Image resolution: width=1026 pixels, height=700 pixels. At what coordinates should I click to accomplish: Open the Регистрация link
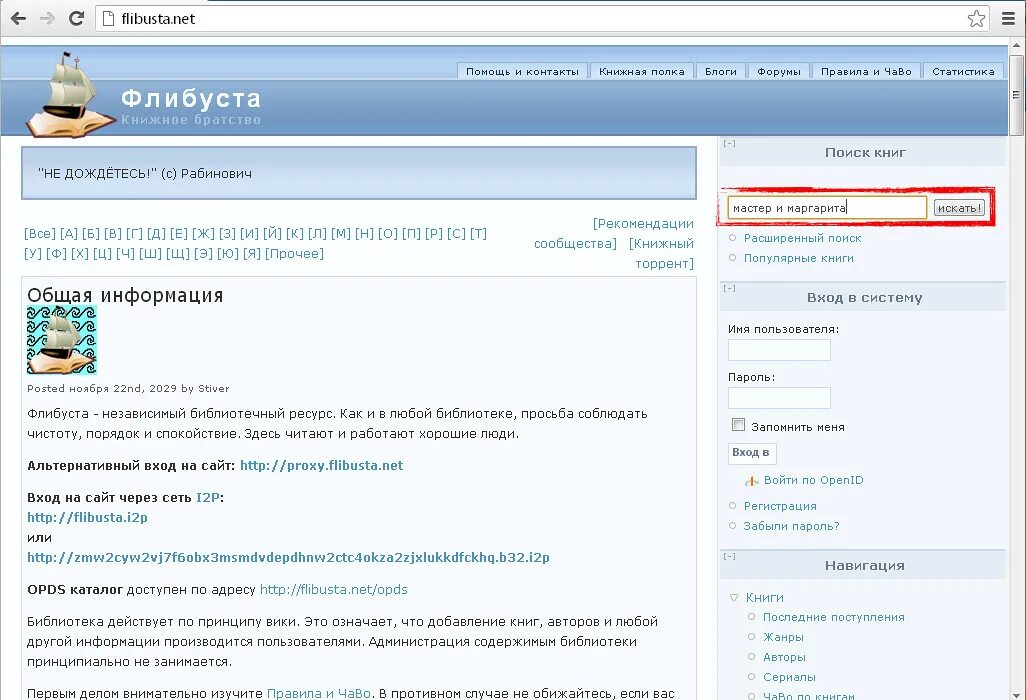(780, 506)
